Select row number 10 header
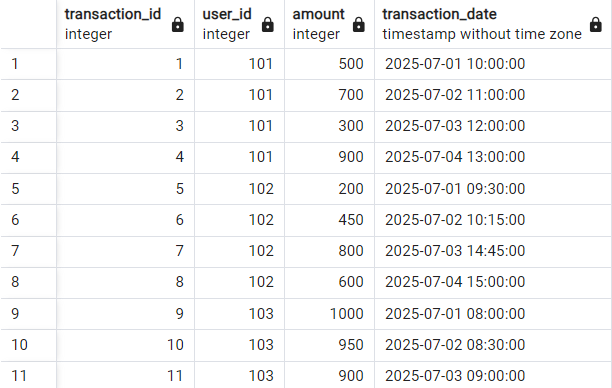 click(x=28, y=345)
